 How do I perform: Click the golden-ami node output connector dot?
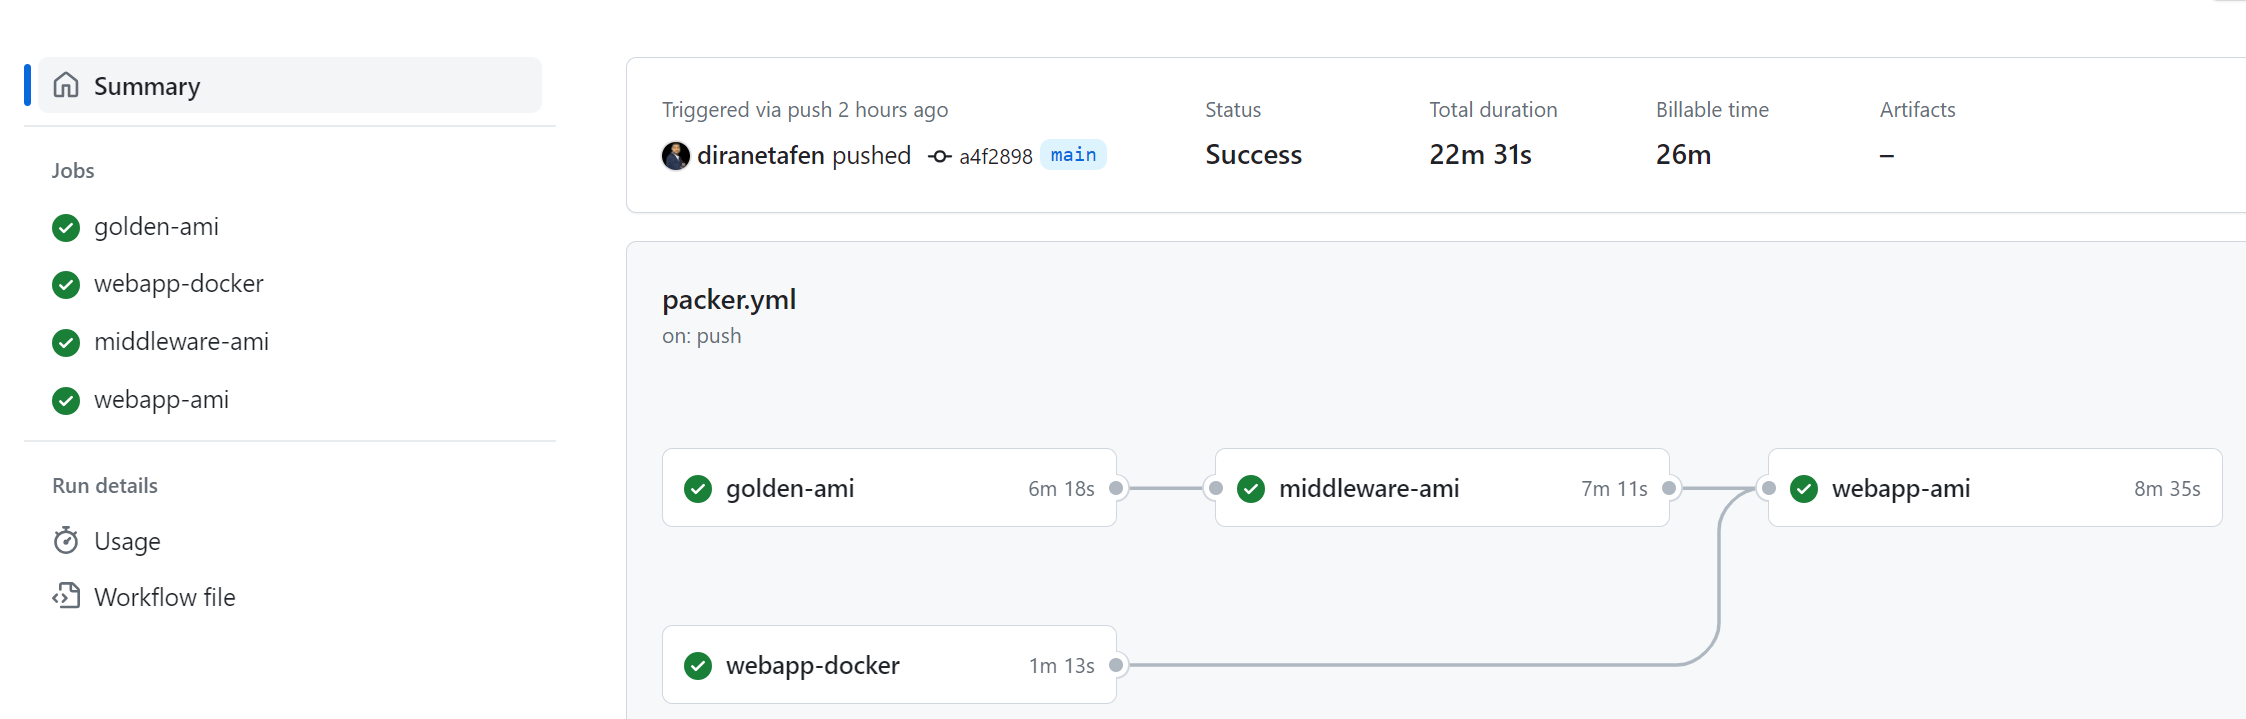1117,488
